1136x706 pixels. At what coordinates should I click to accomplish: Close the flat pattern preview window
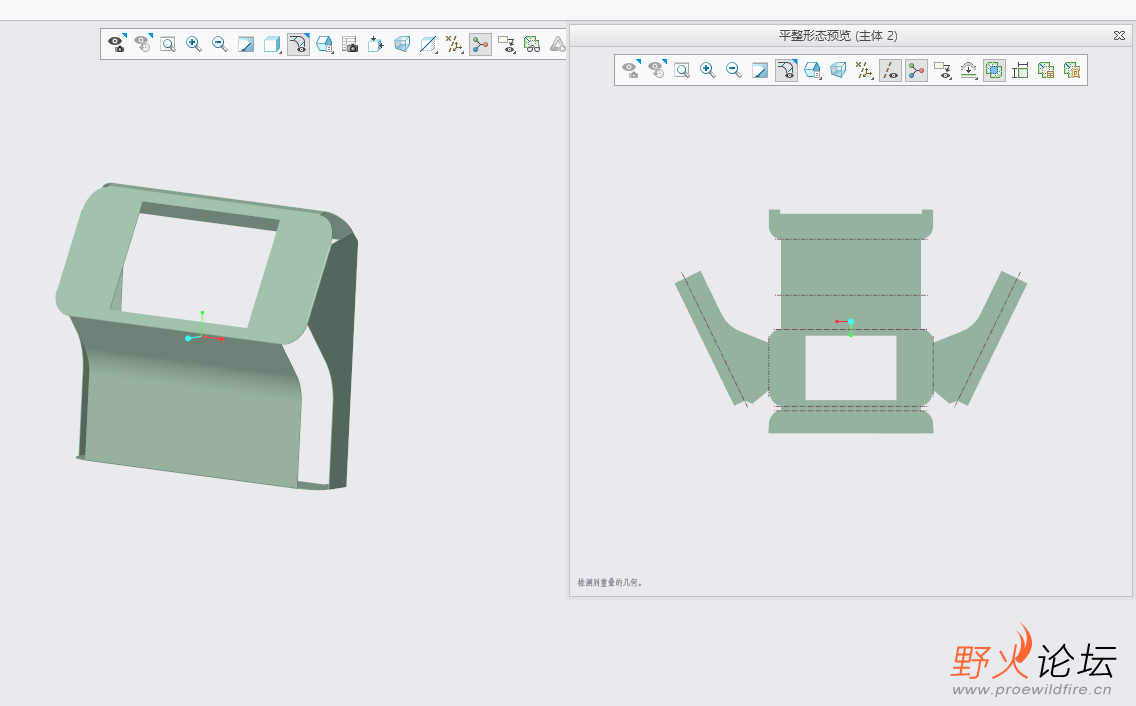point(1119,35)
